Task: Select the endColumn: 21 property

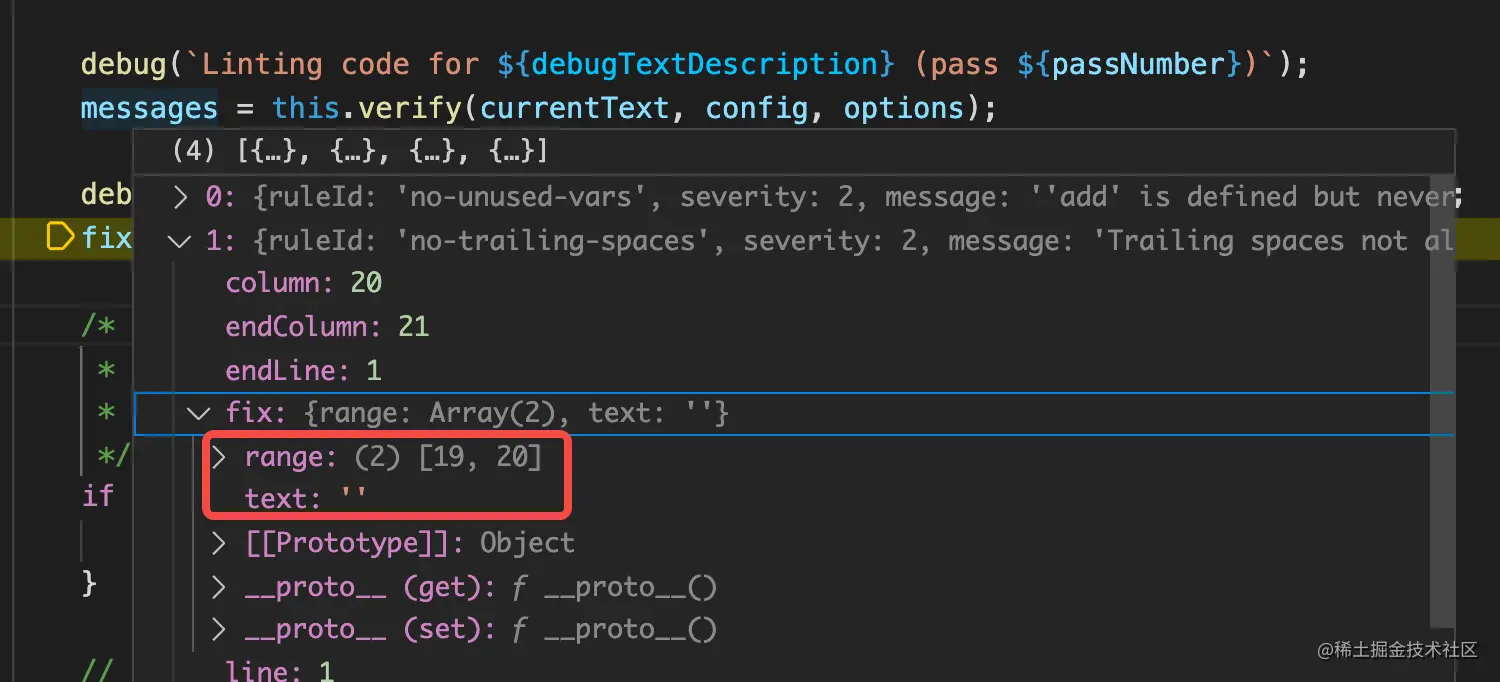Action: coord(327,327)
